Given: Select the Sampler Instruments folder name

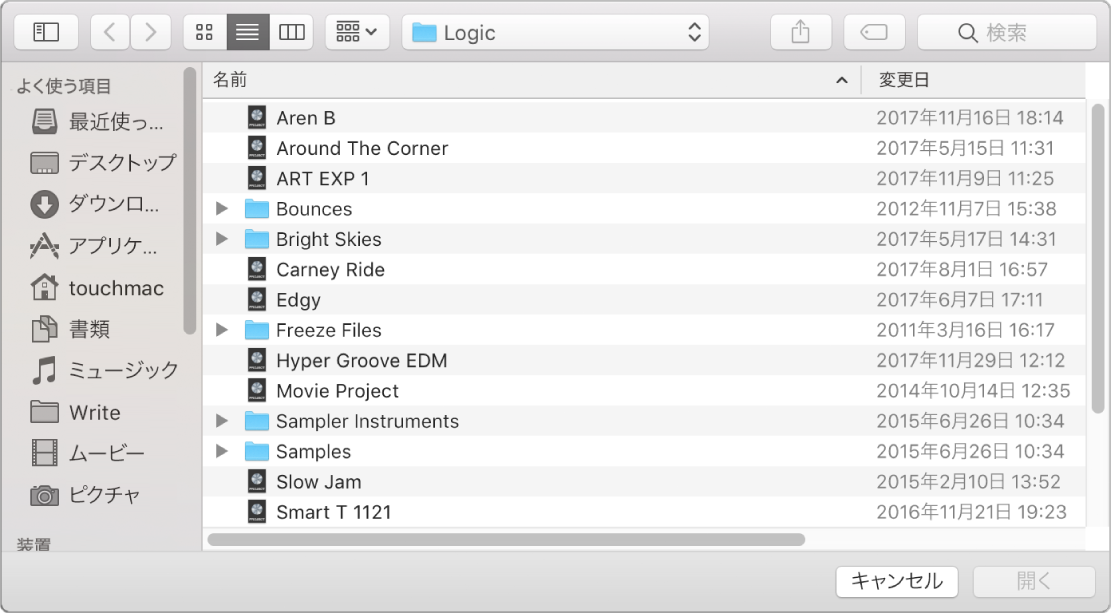Looking at the screenshot, I should [367, 421].
